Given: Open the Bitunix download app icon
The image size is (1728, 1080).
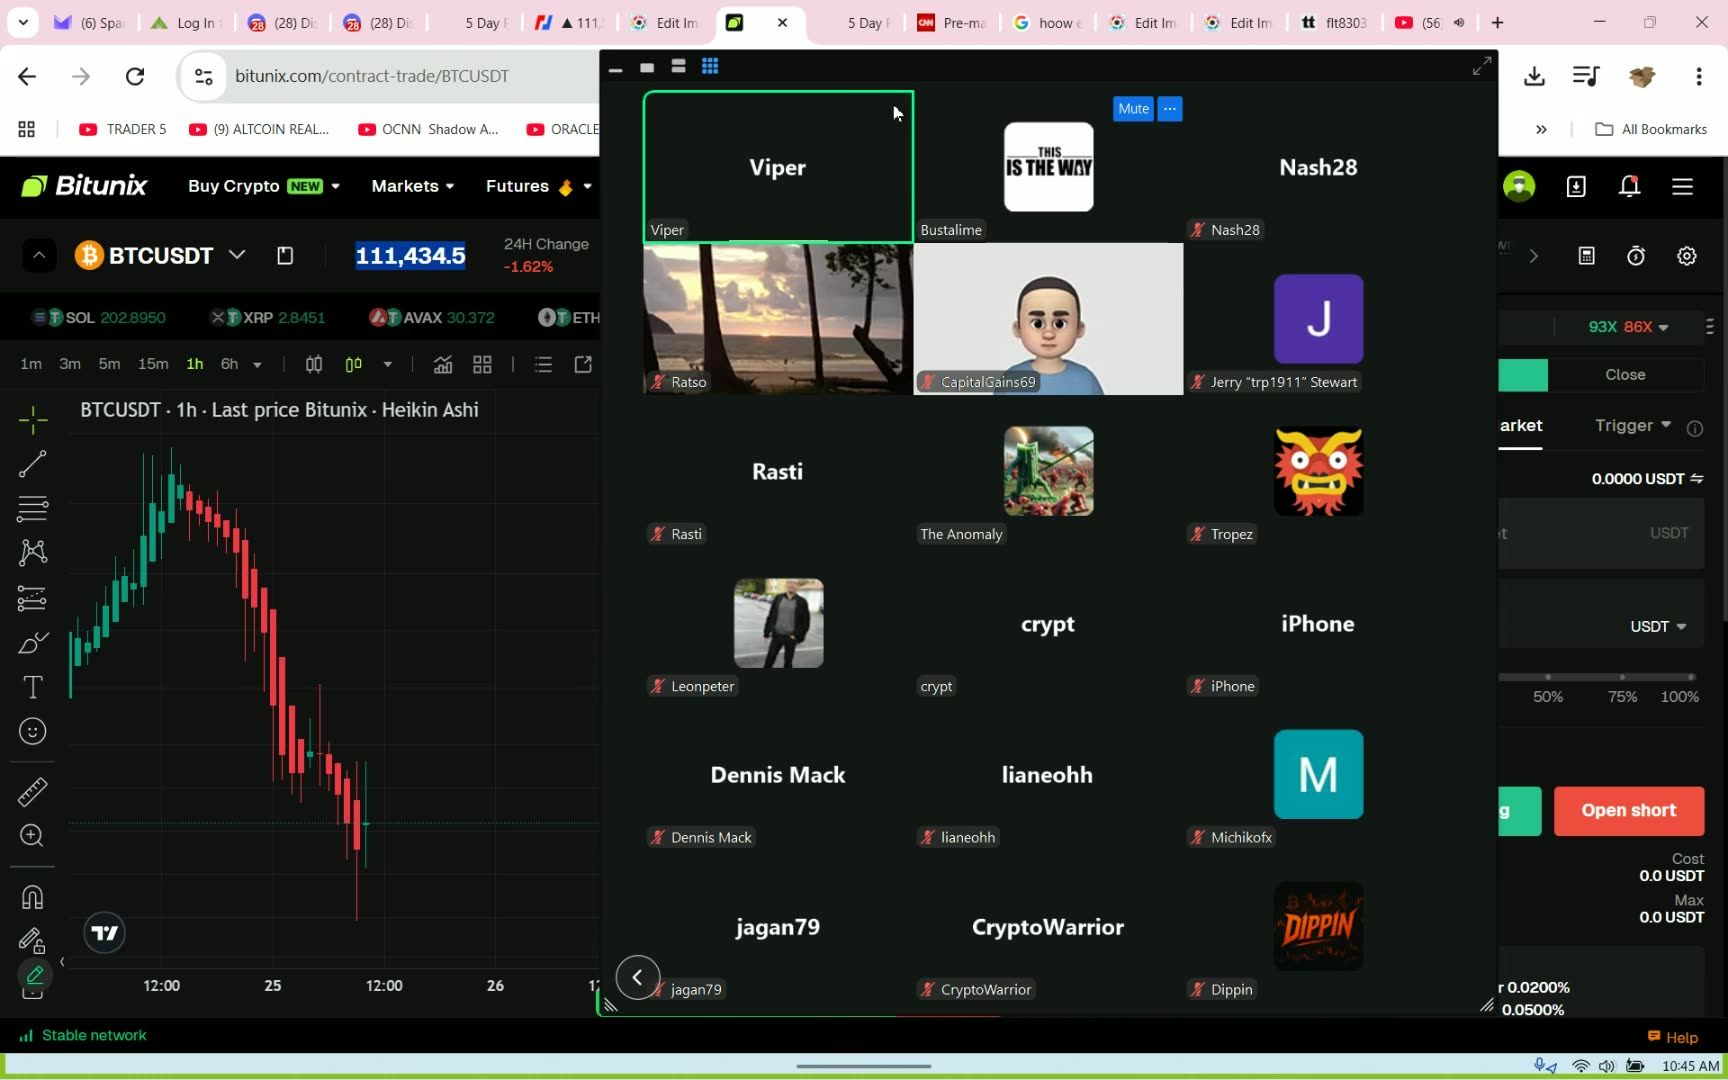Looking at the screenshot, I should 1576,186.
